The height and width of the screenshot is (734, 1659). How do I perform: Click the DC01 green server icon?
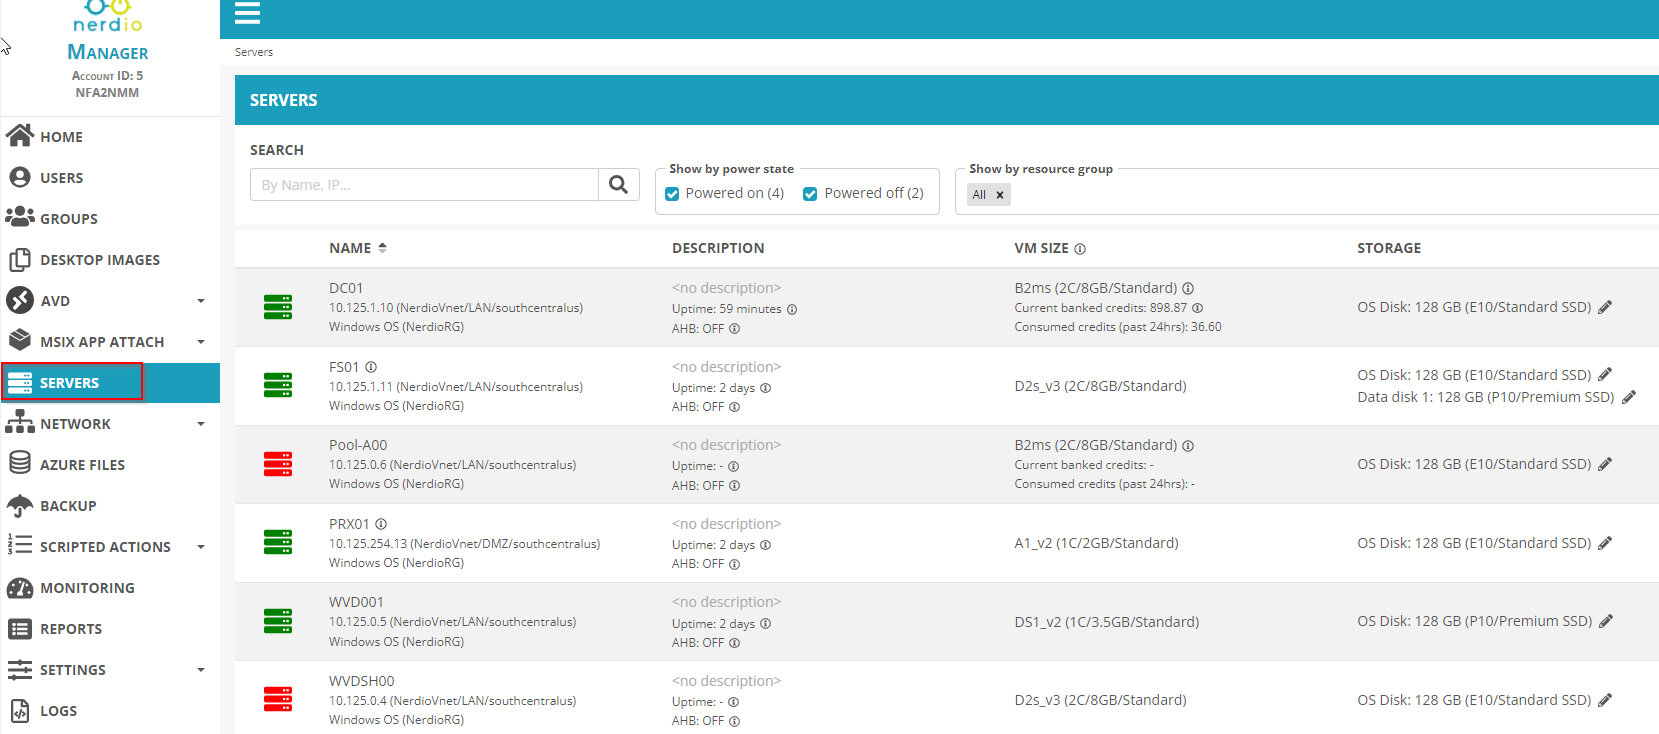click(x=278, y=307)
